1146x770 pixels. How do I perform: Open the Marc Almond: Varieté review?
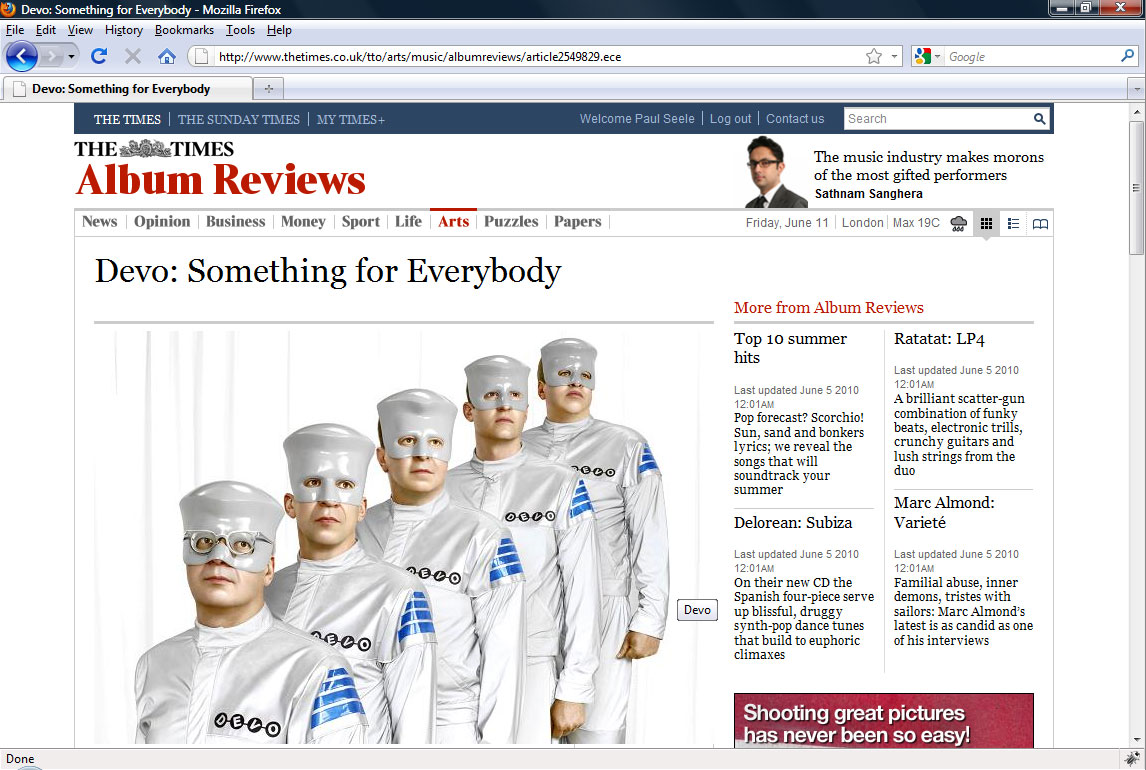click(944, 512)
